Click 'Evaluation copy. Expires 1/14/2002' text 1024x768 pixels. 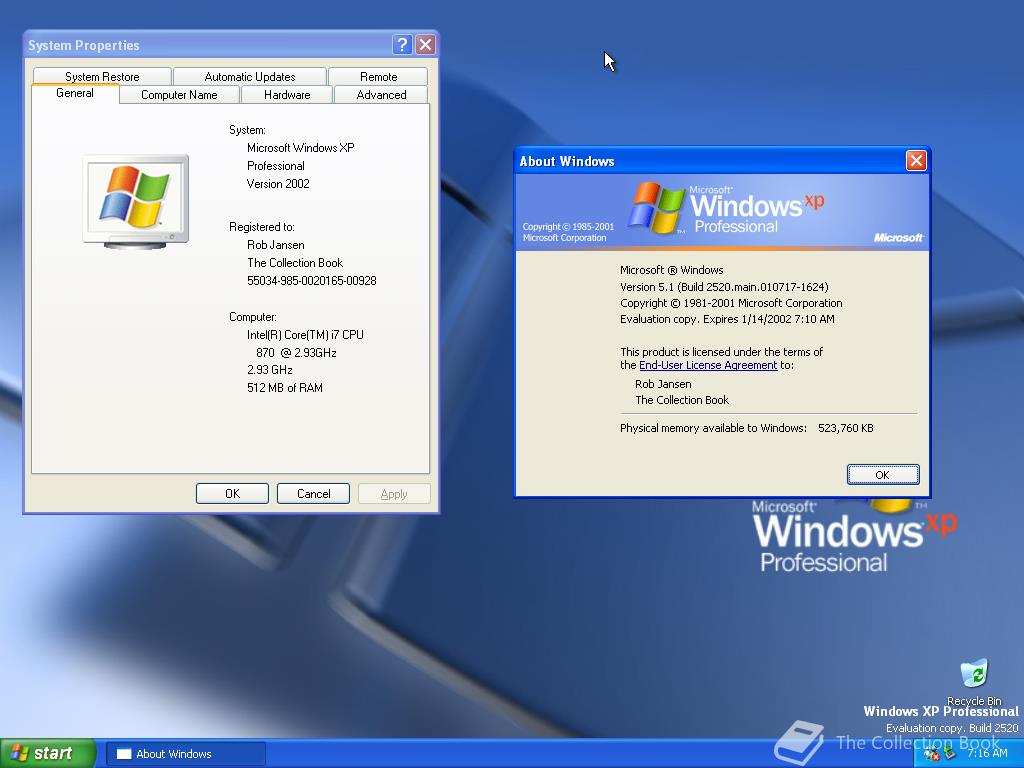(x=727, y=319)
